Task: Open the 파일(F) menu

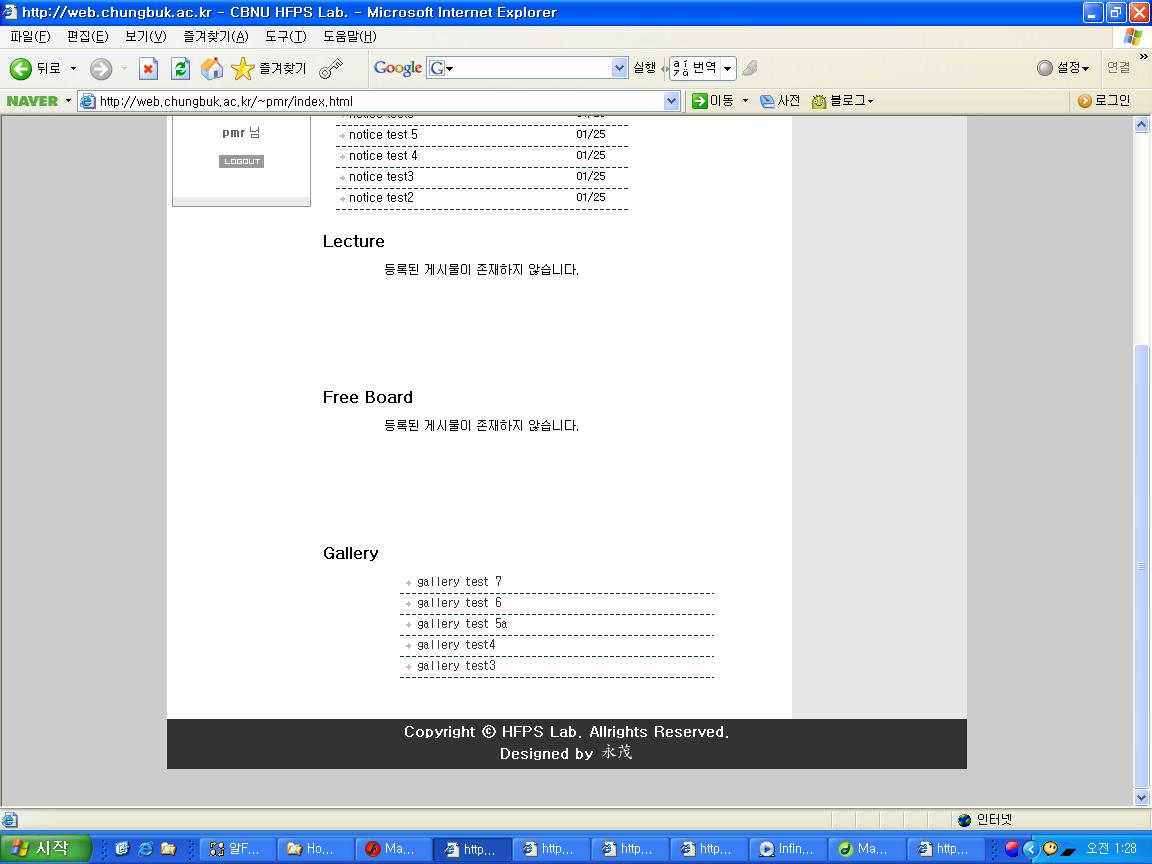Action: (30, 37)
